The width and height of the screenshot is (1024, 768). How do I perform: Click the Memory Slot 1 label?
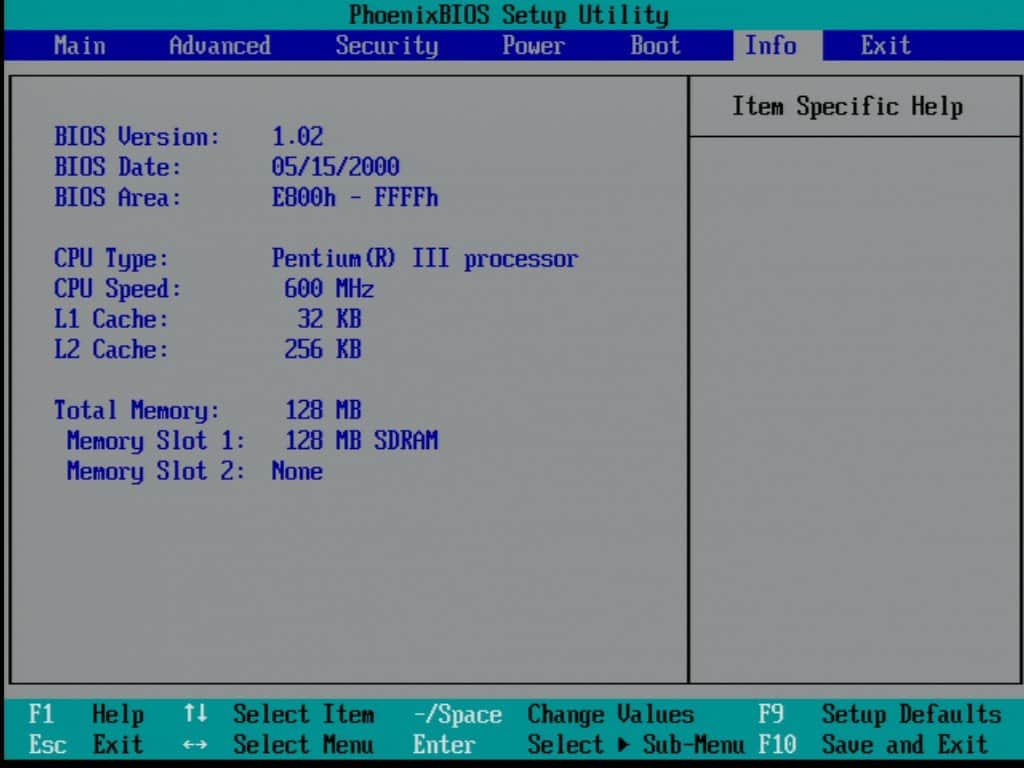point(156,441)
